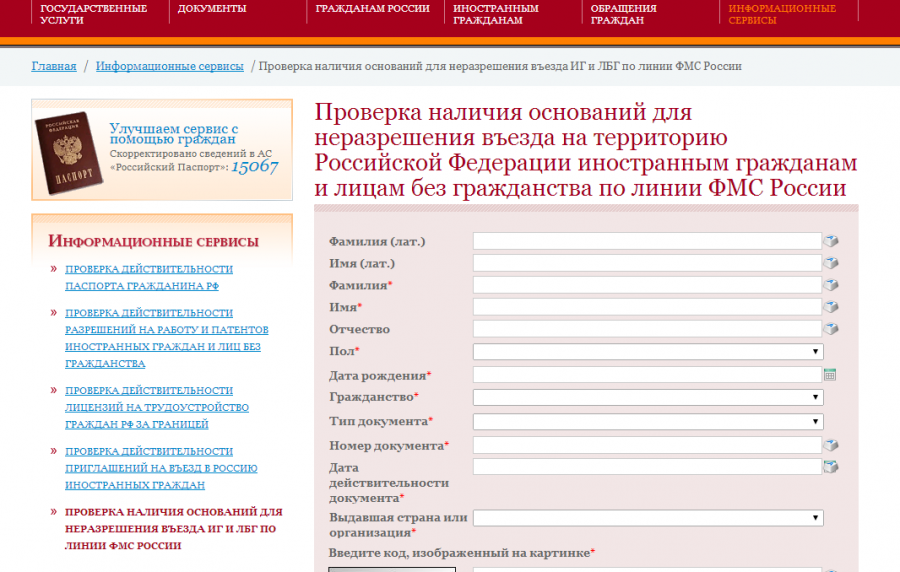Select Проверка наличия оснований для неразрешения въезда item

(x=173, y=528)
